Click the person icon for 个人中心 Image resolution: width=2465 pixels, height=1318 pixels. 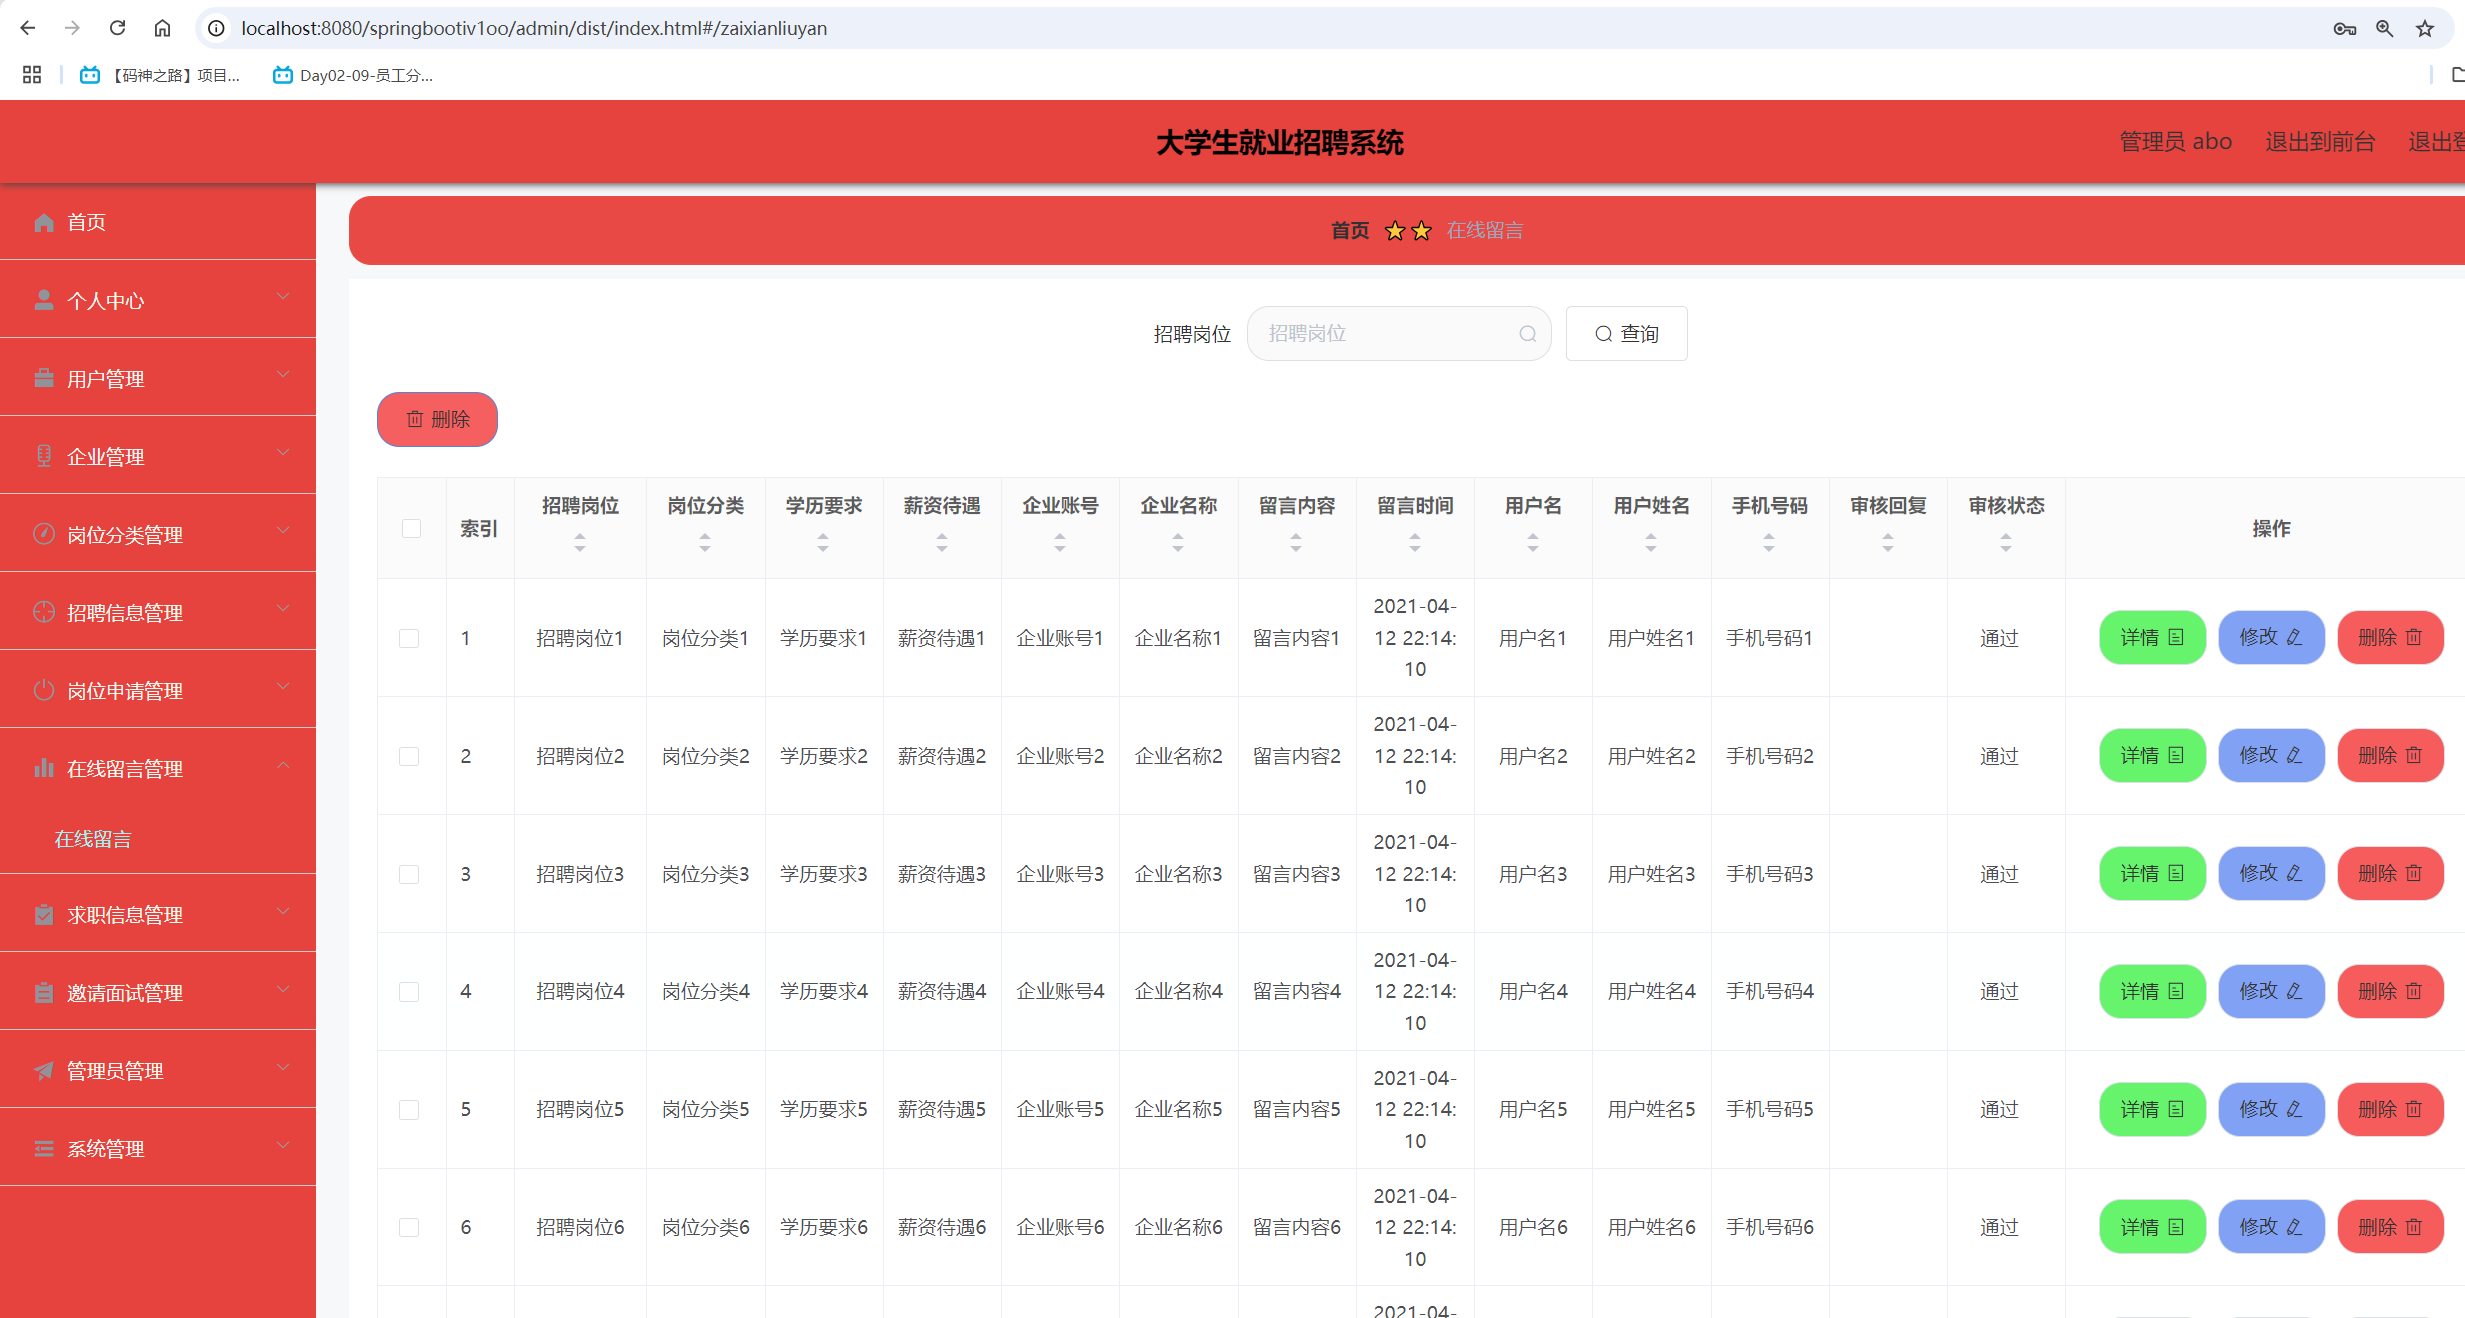tap(44, 300)
